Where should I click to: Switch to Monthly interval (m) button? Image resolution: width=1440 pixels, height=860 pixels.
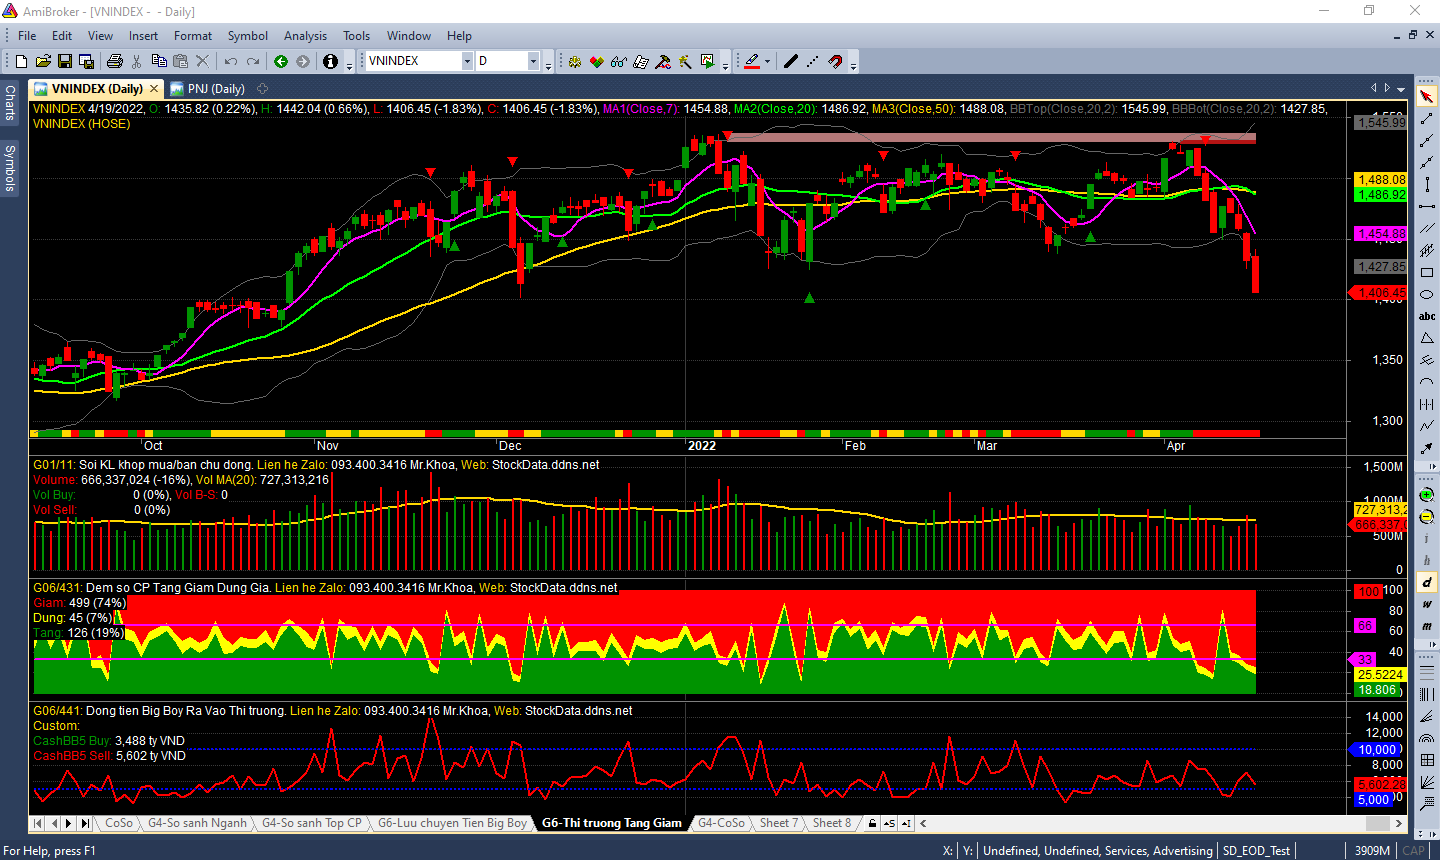click(1427, 627)
